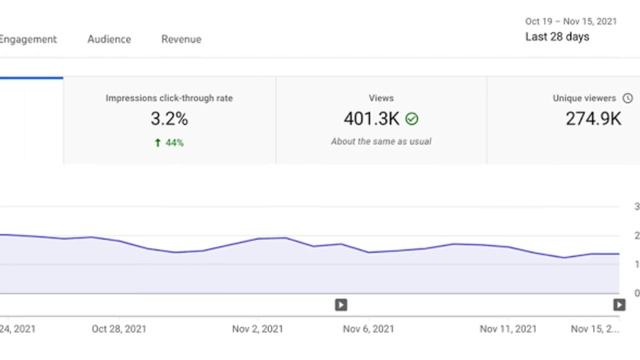
Task: Click the Oct 28, 2021 axis label
Action: (119, 329)
